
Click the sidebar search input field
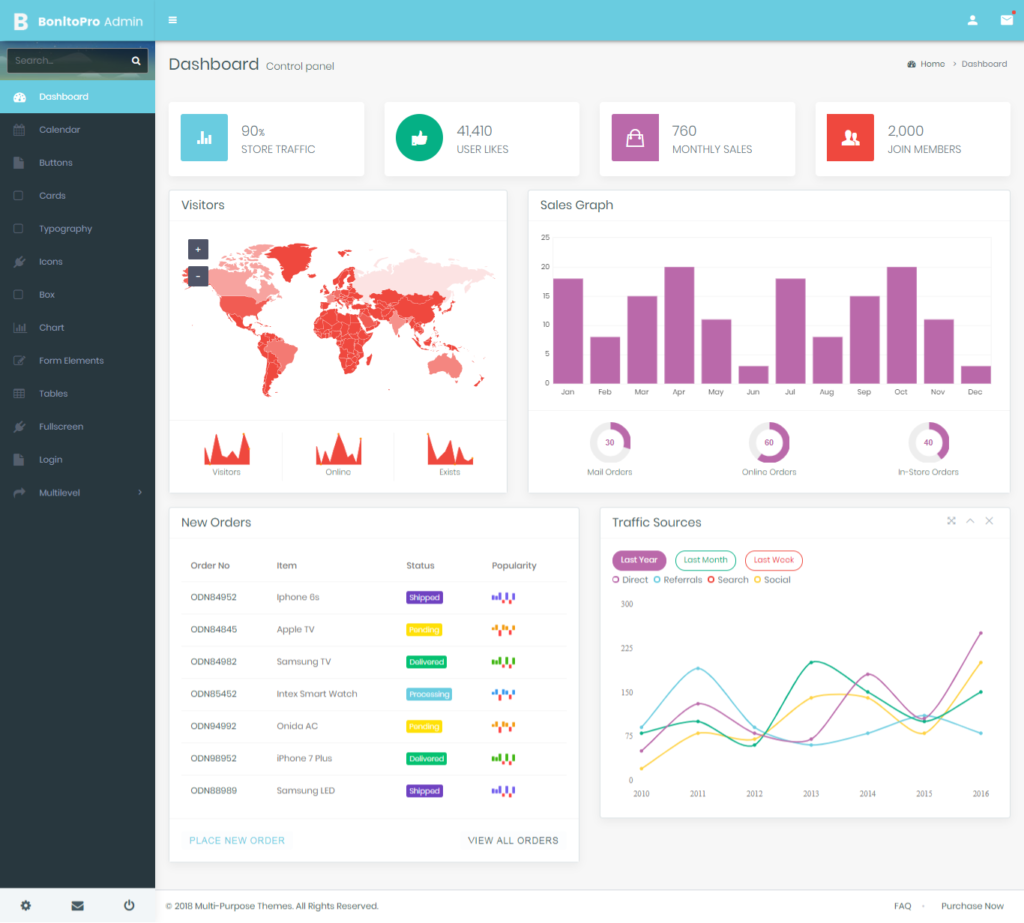coord(60,60)
